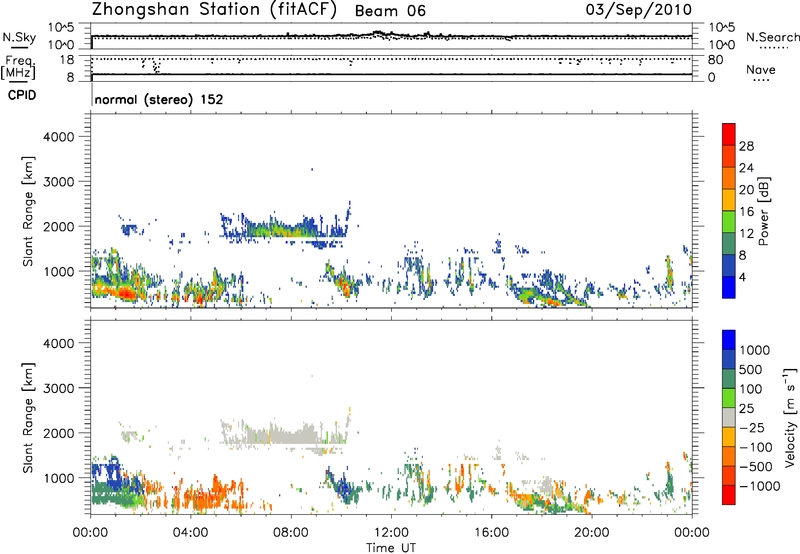
Task: Pick the yellow segment of power color bar
Action: 729,199
